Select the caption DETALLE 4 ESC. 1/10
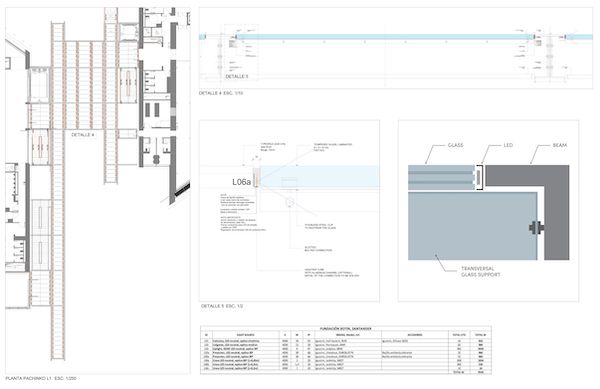This screenshot has width=600, height=389. tap(221, 93)
